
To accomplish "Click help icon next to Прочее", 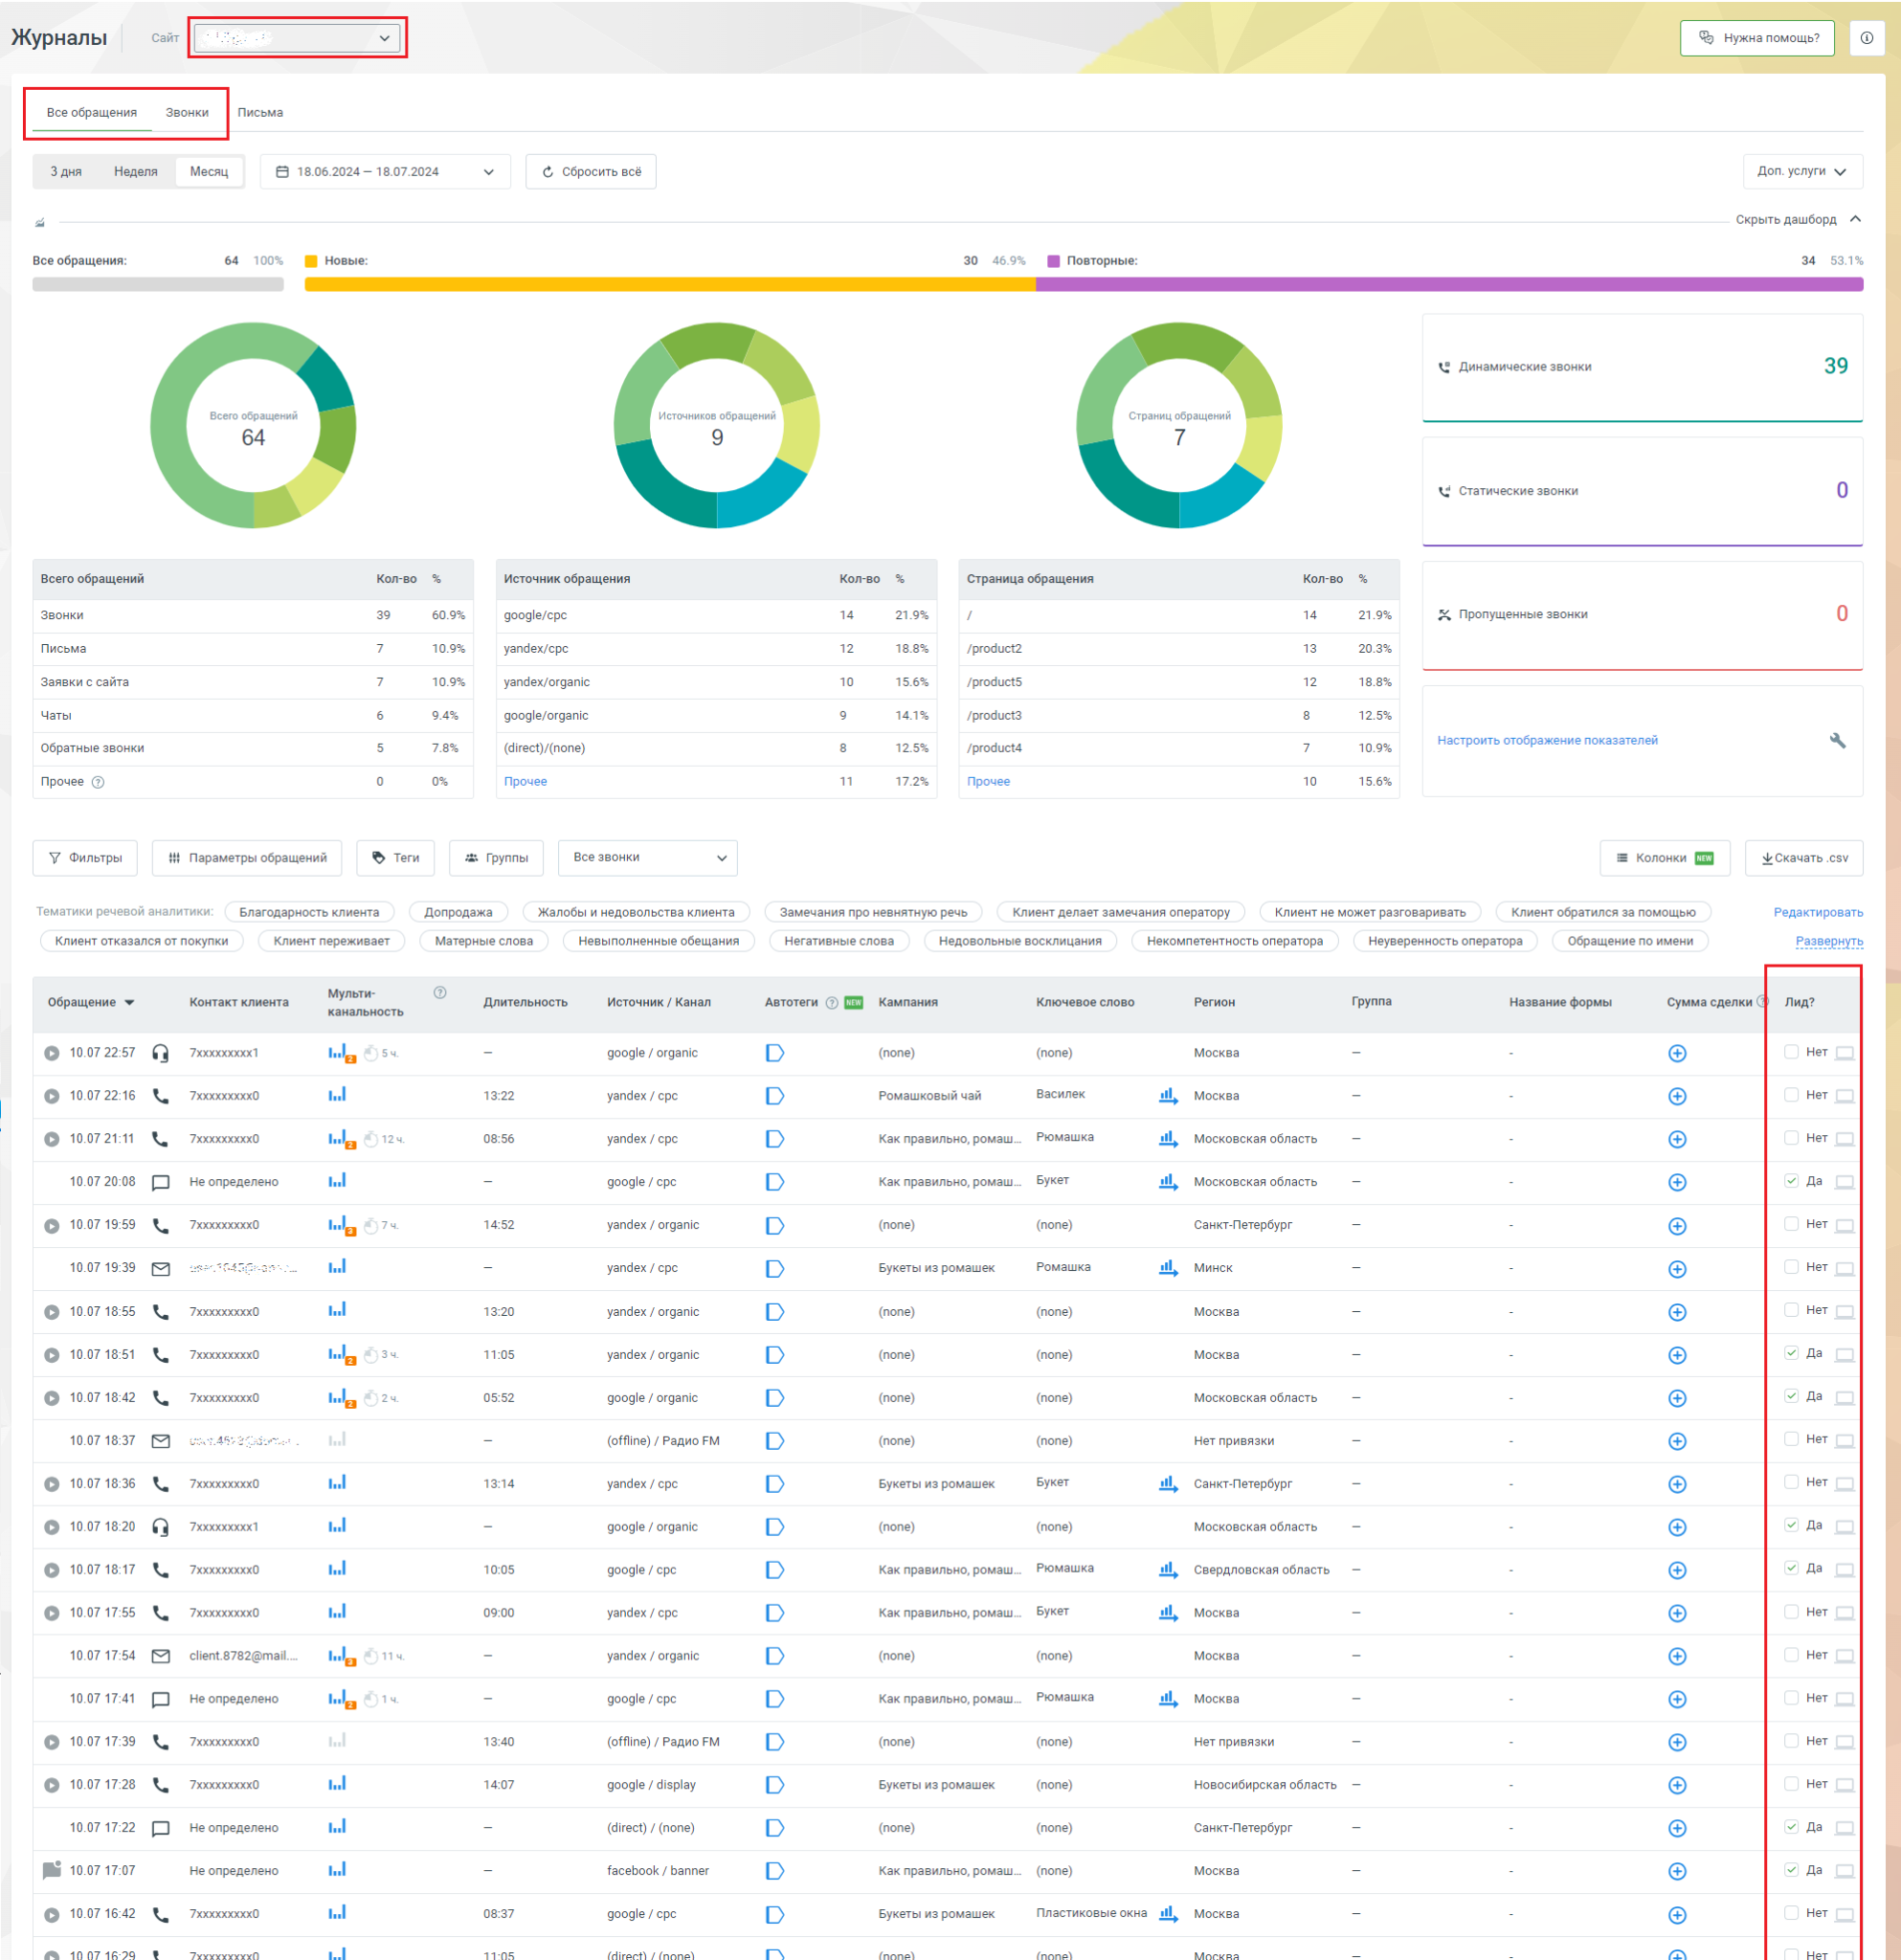I will pyautogui.click(x=98, y=782).
